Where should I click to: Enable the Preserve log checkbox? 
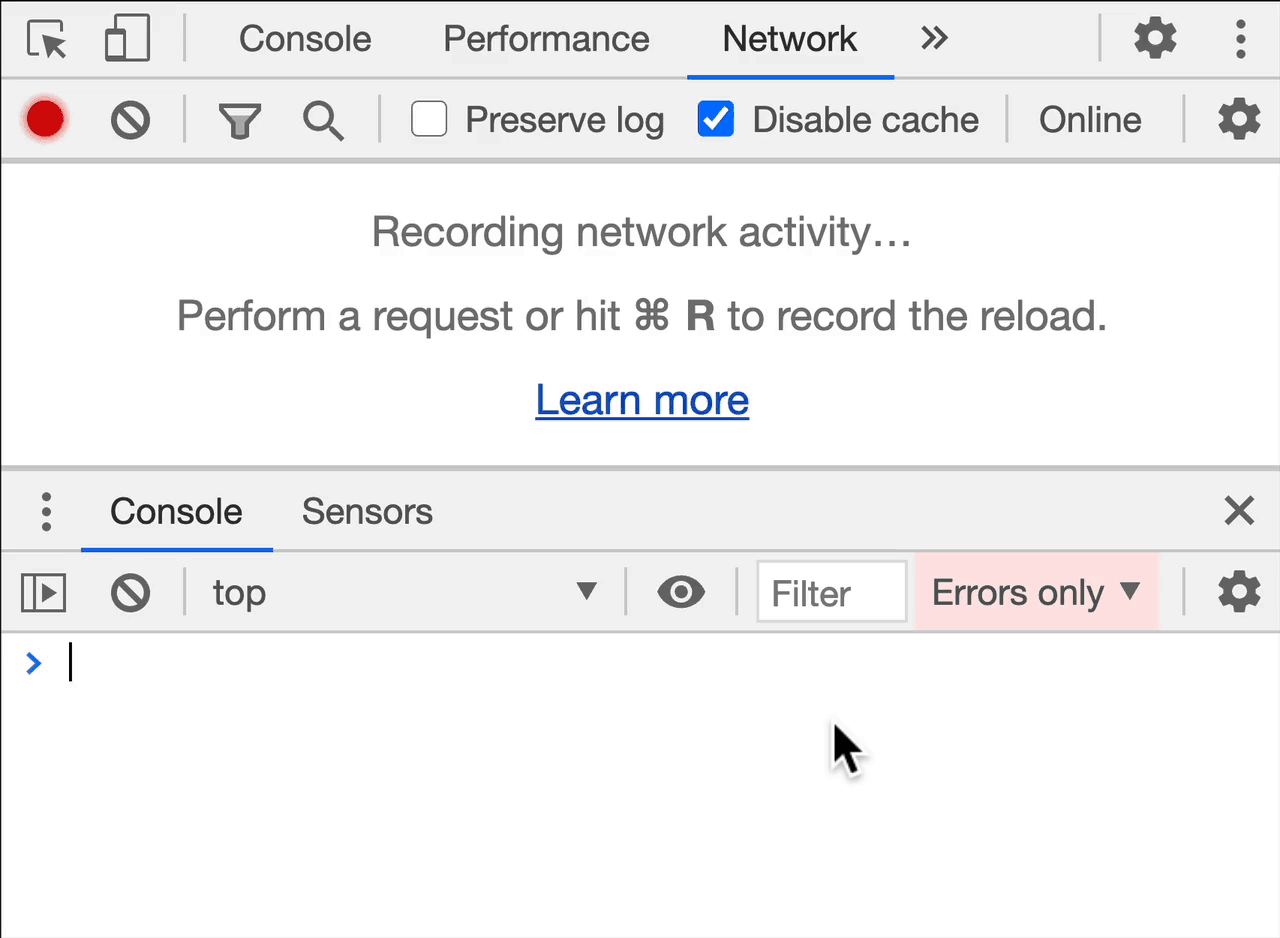429,119
